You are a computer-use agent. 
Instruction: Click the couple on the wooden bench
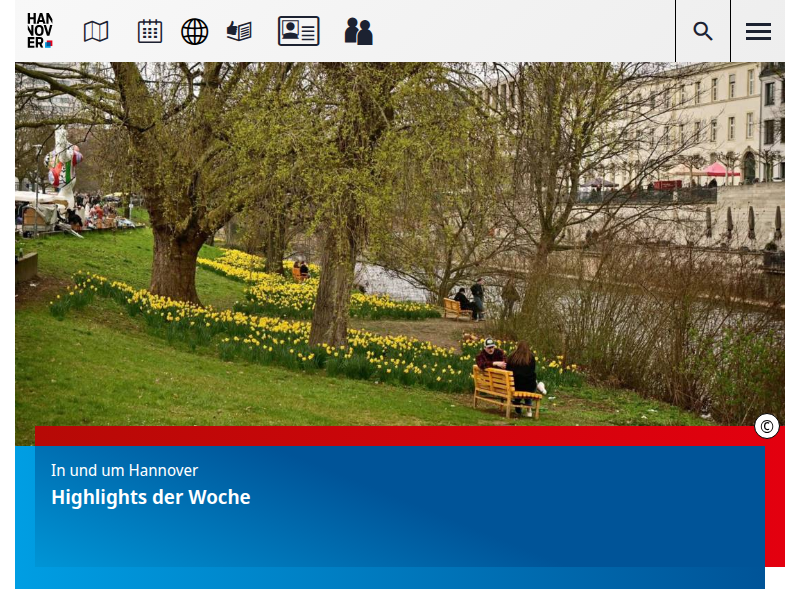[x=507, y=370]
